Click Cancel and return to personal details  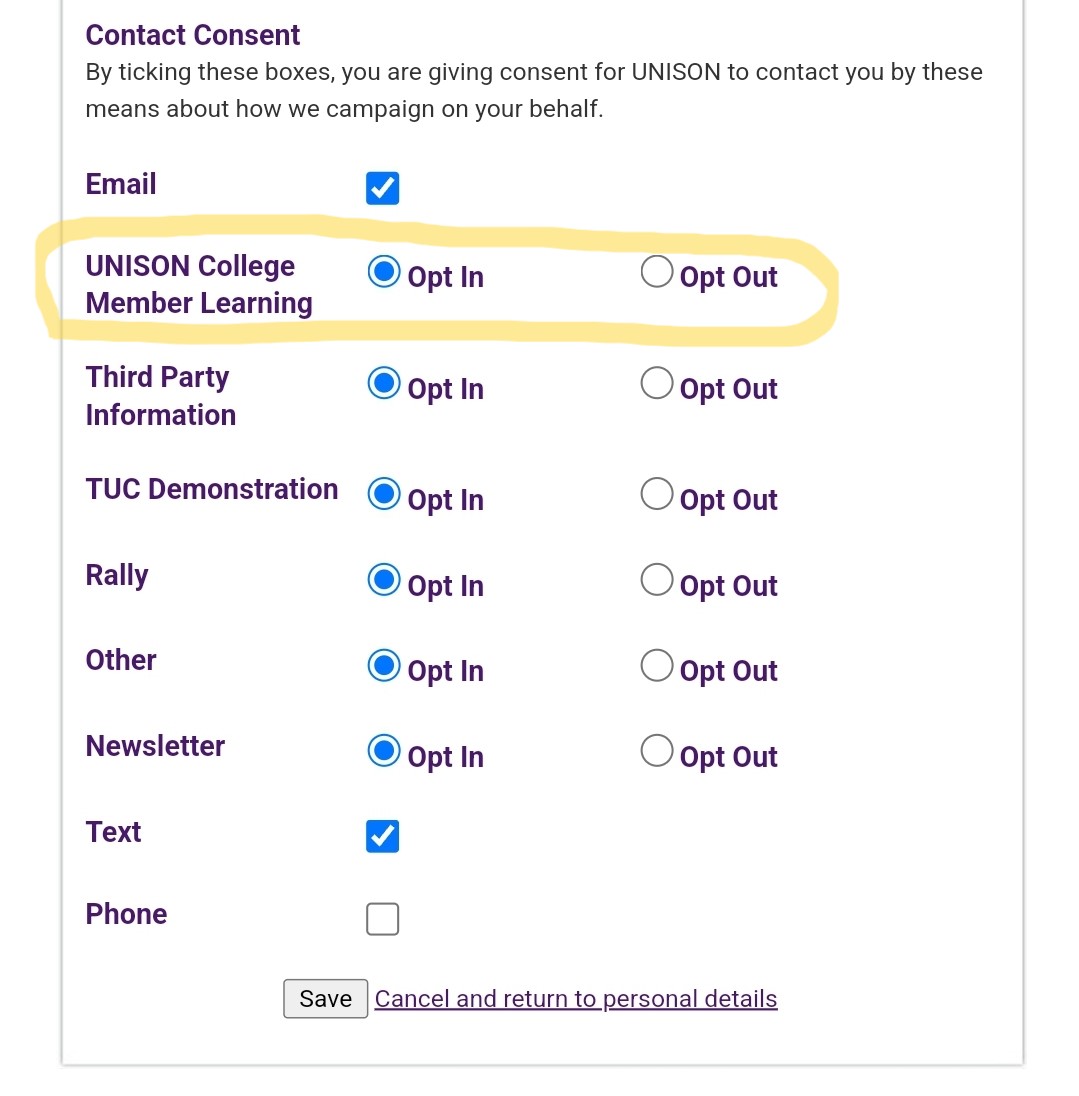click(x=576, y=999)
